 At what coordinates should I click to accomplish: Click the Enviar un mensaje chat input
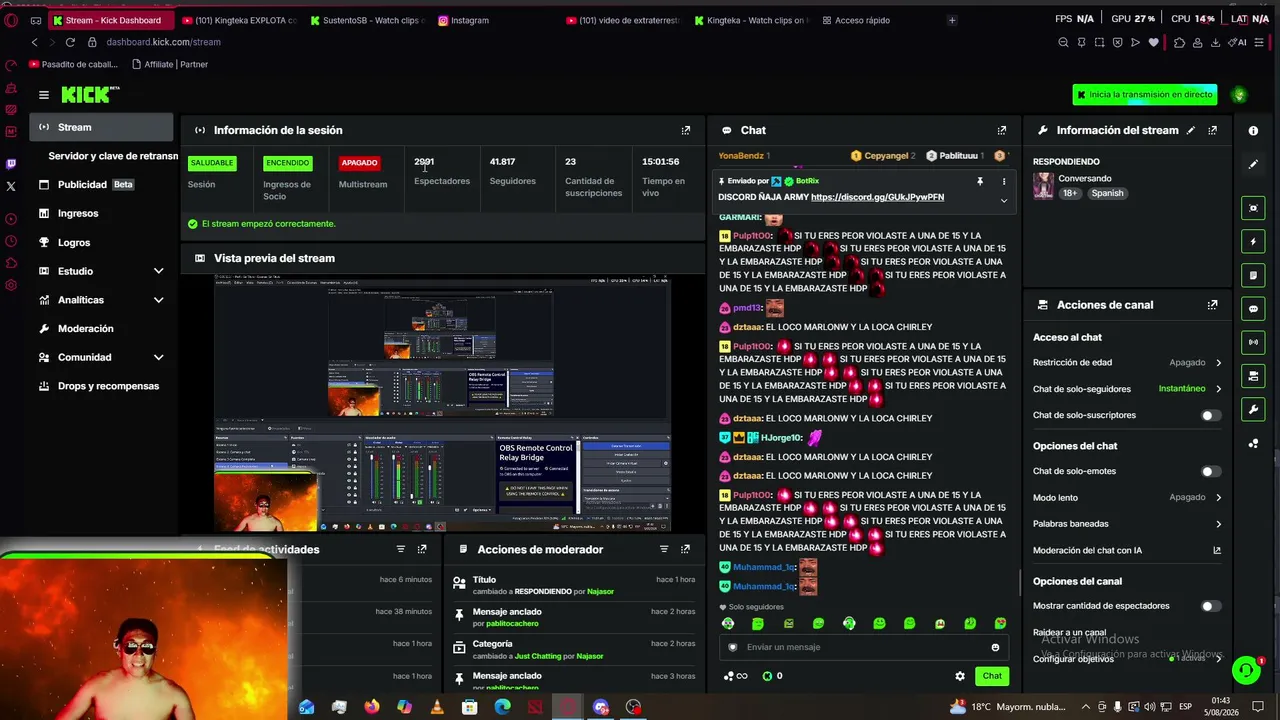(x=863, y=647)
